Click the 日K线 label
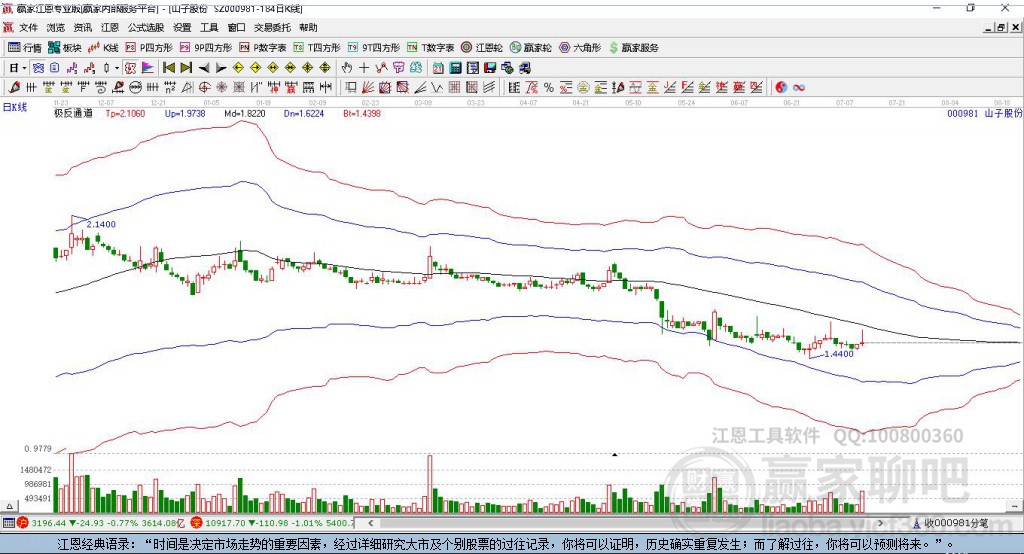Image resolution: width=1024 pixels, height=554 pixels. 15,107
